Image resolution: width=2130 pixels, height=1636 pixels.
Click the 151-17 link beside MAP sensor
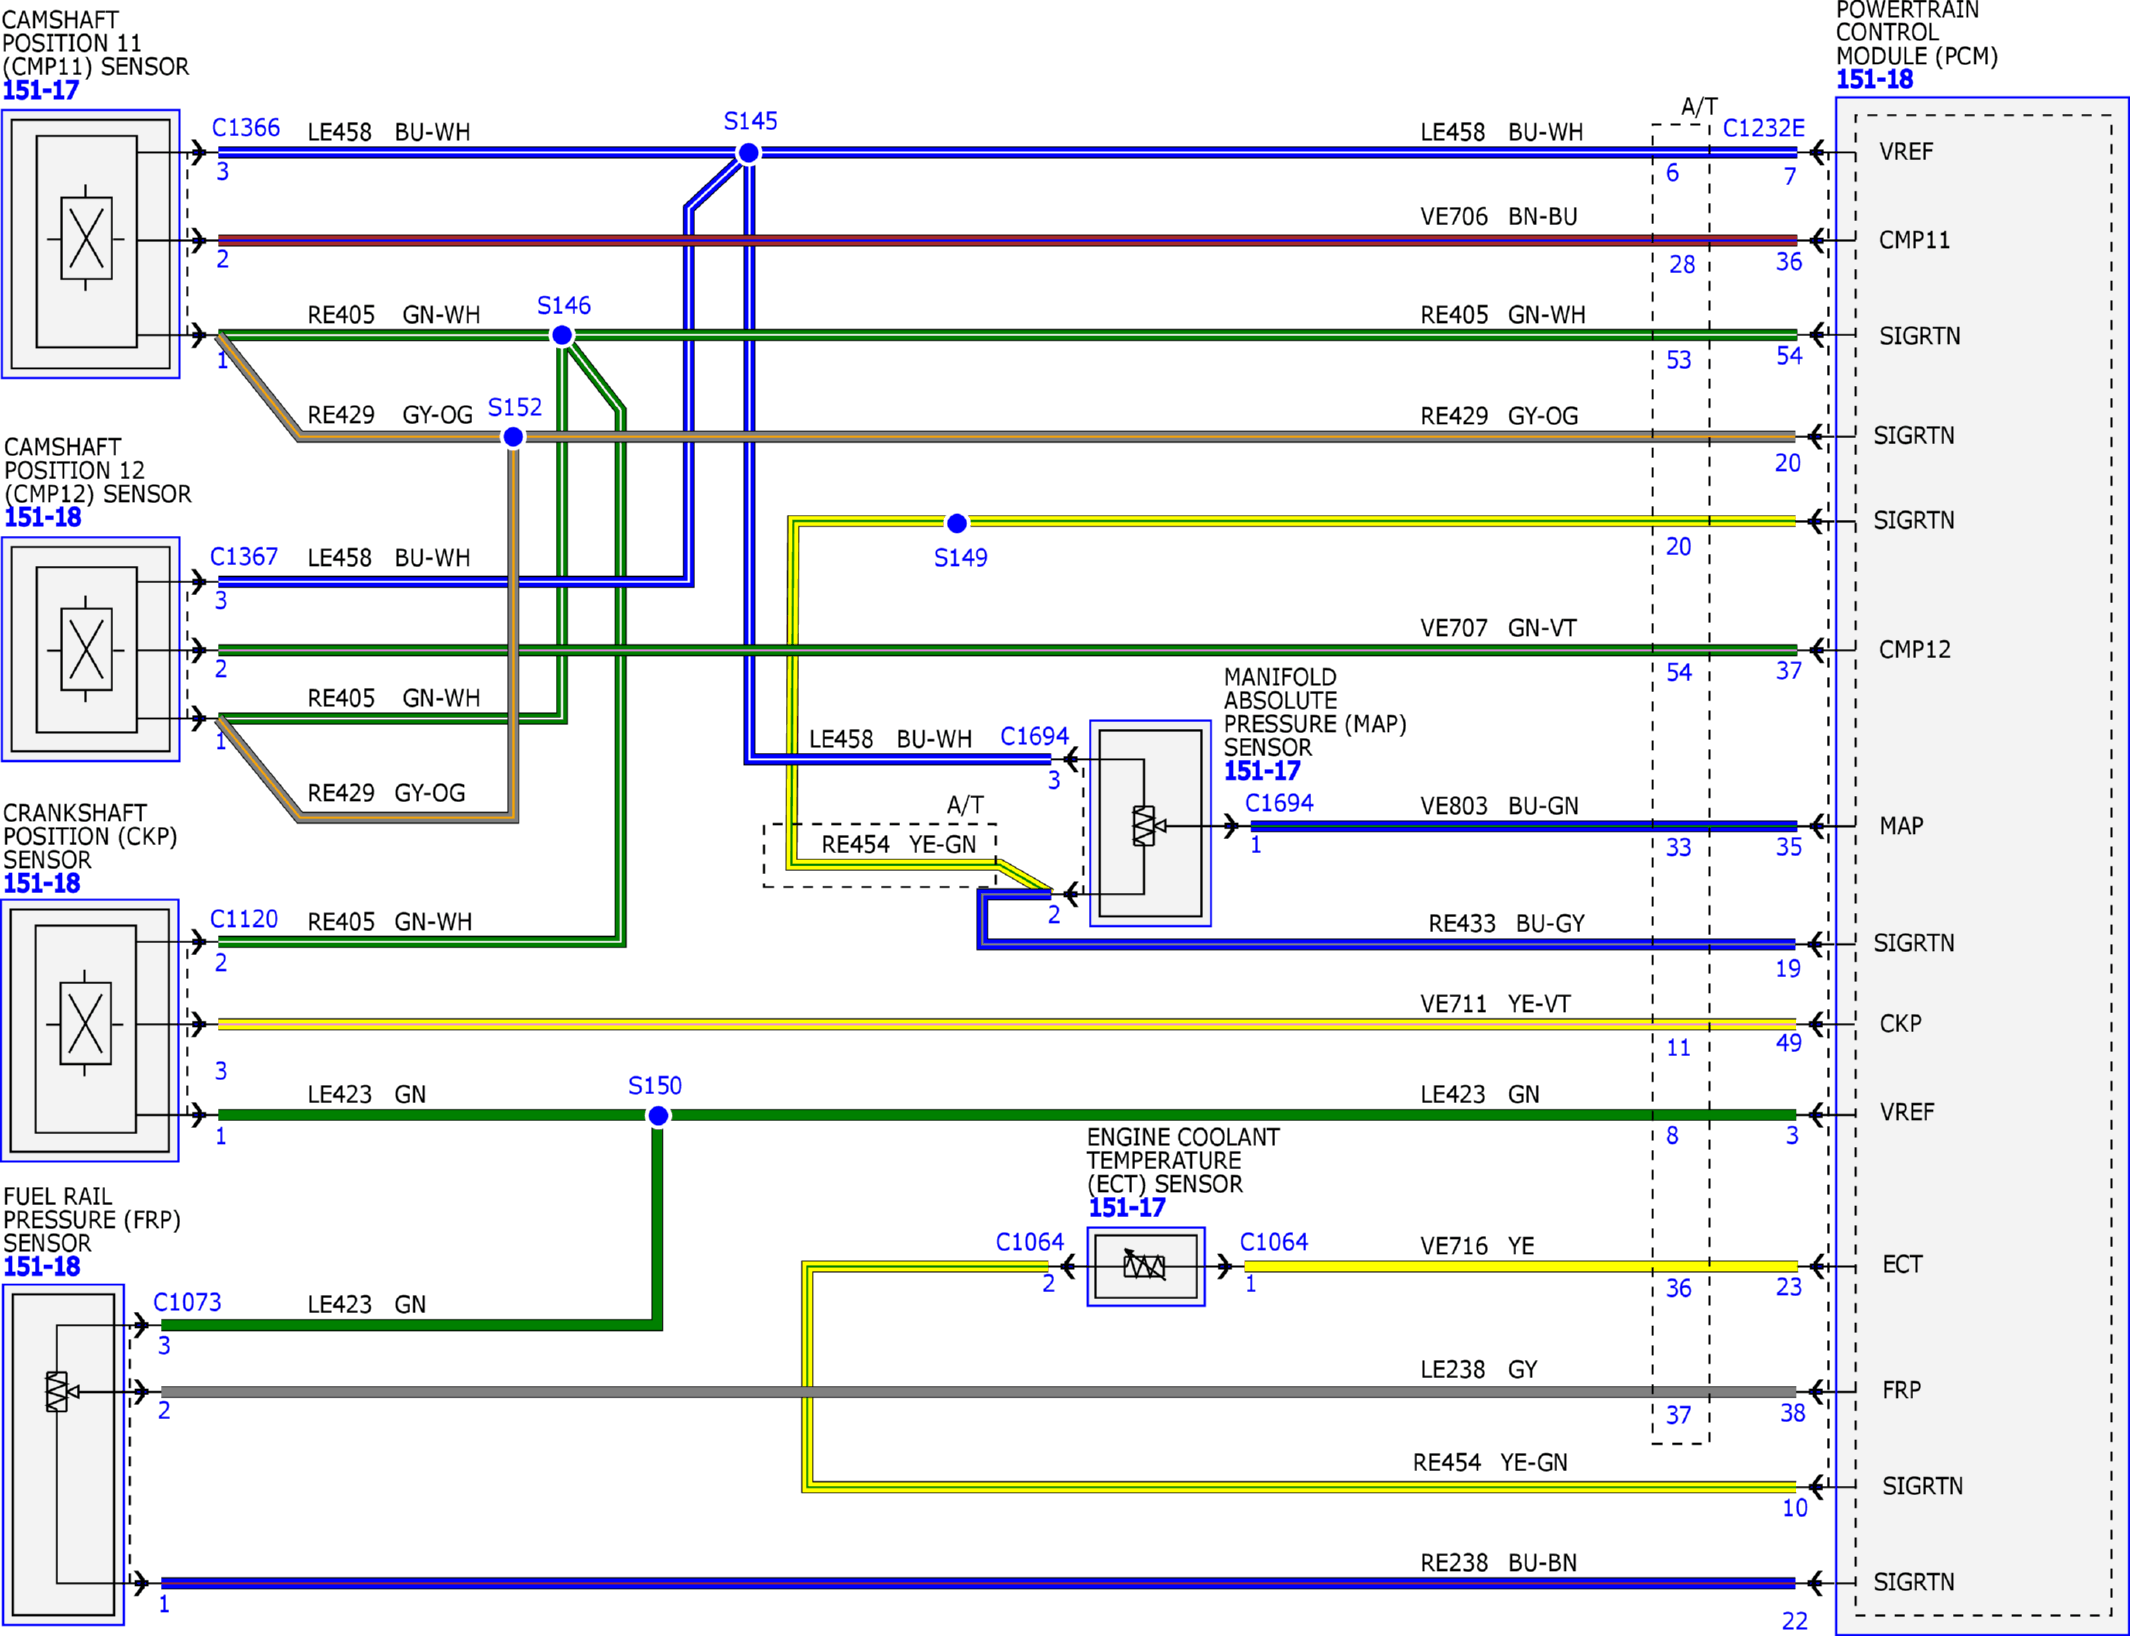[1262, 771]
